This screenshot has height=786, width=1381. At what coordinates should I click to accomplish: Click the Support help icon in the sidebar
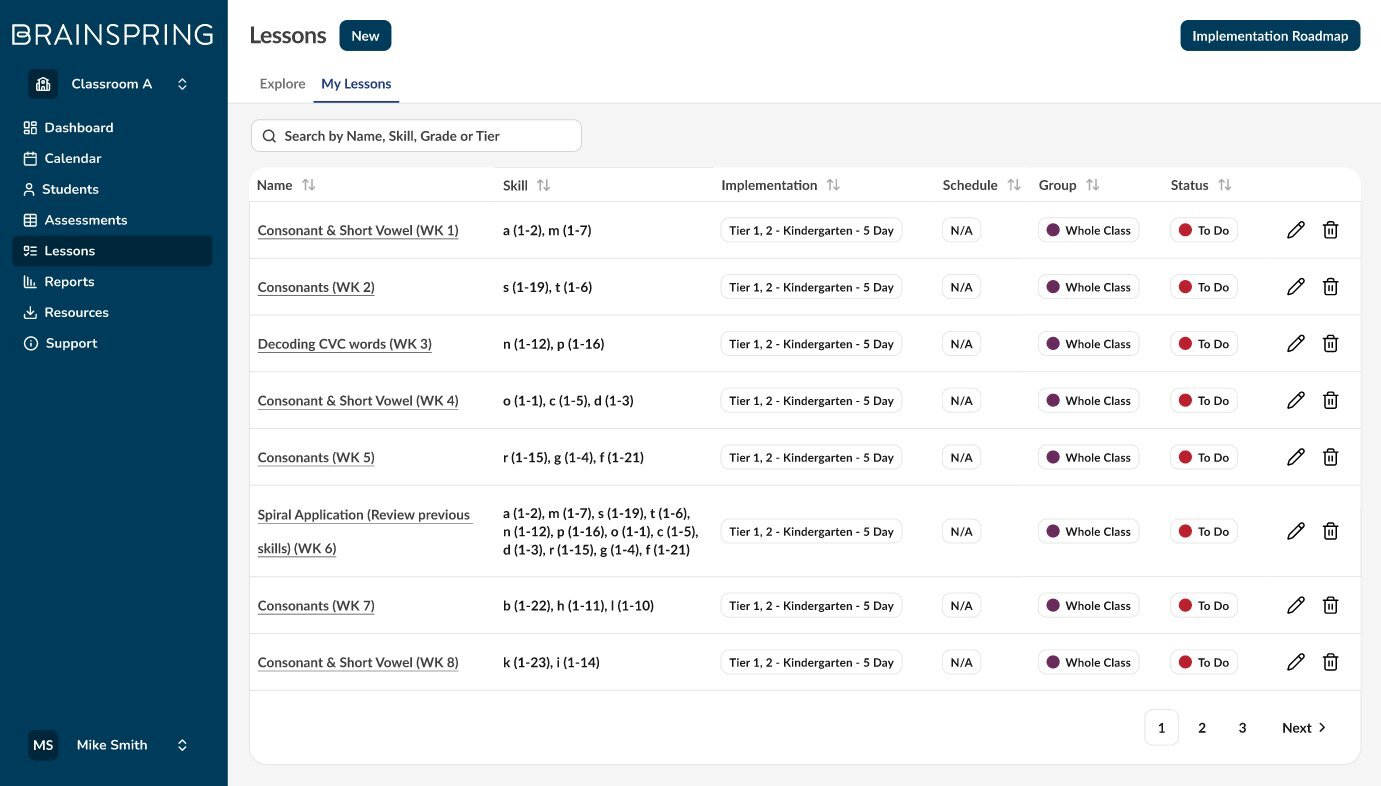tap(31, 344)
